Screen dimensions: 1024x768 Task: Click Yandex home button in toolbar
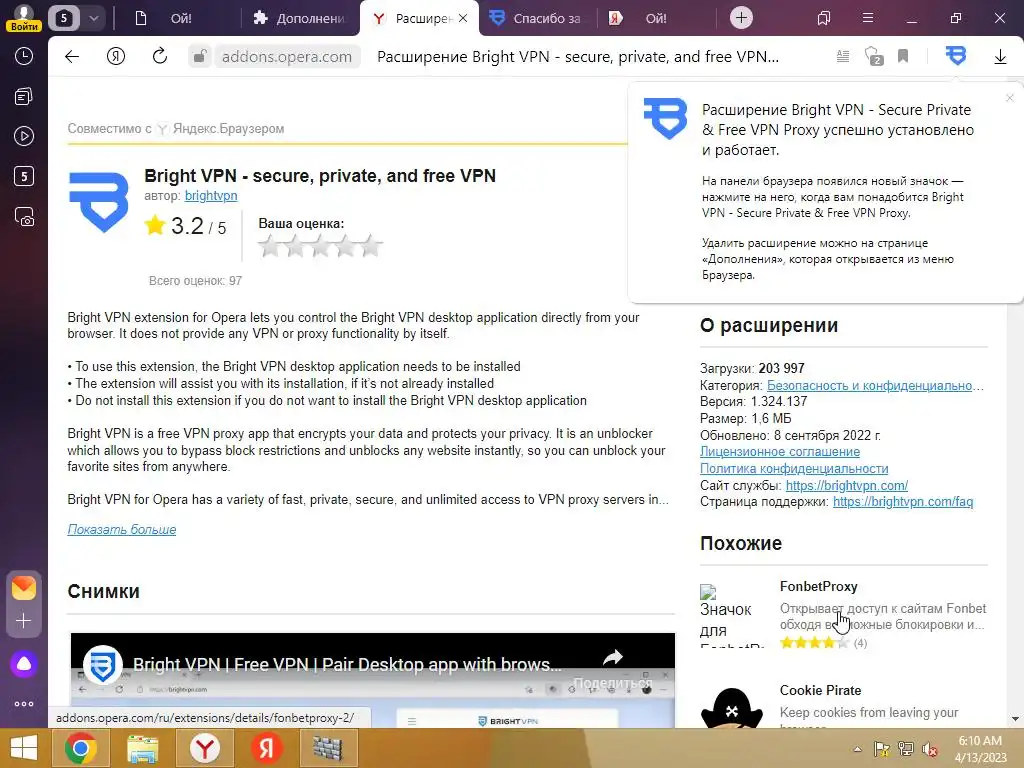(x=116, y=56)
